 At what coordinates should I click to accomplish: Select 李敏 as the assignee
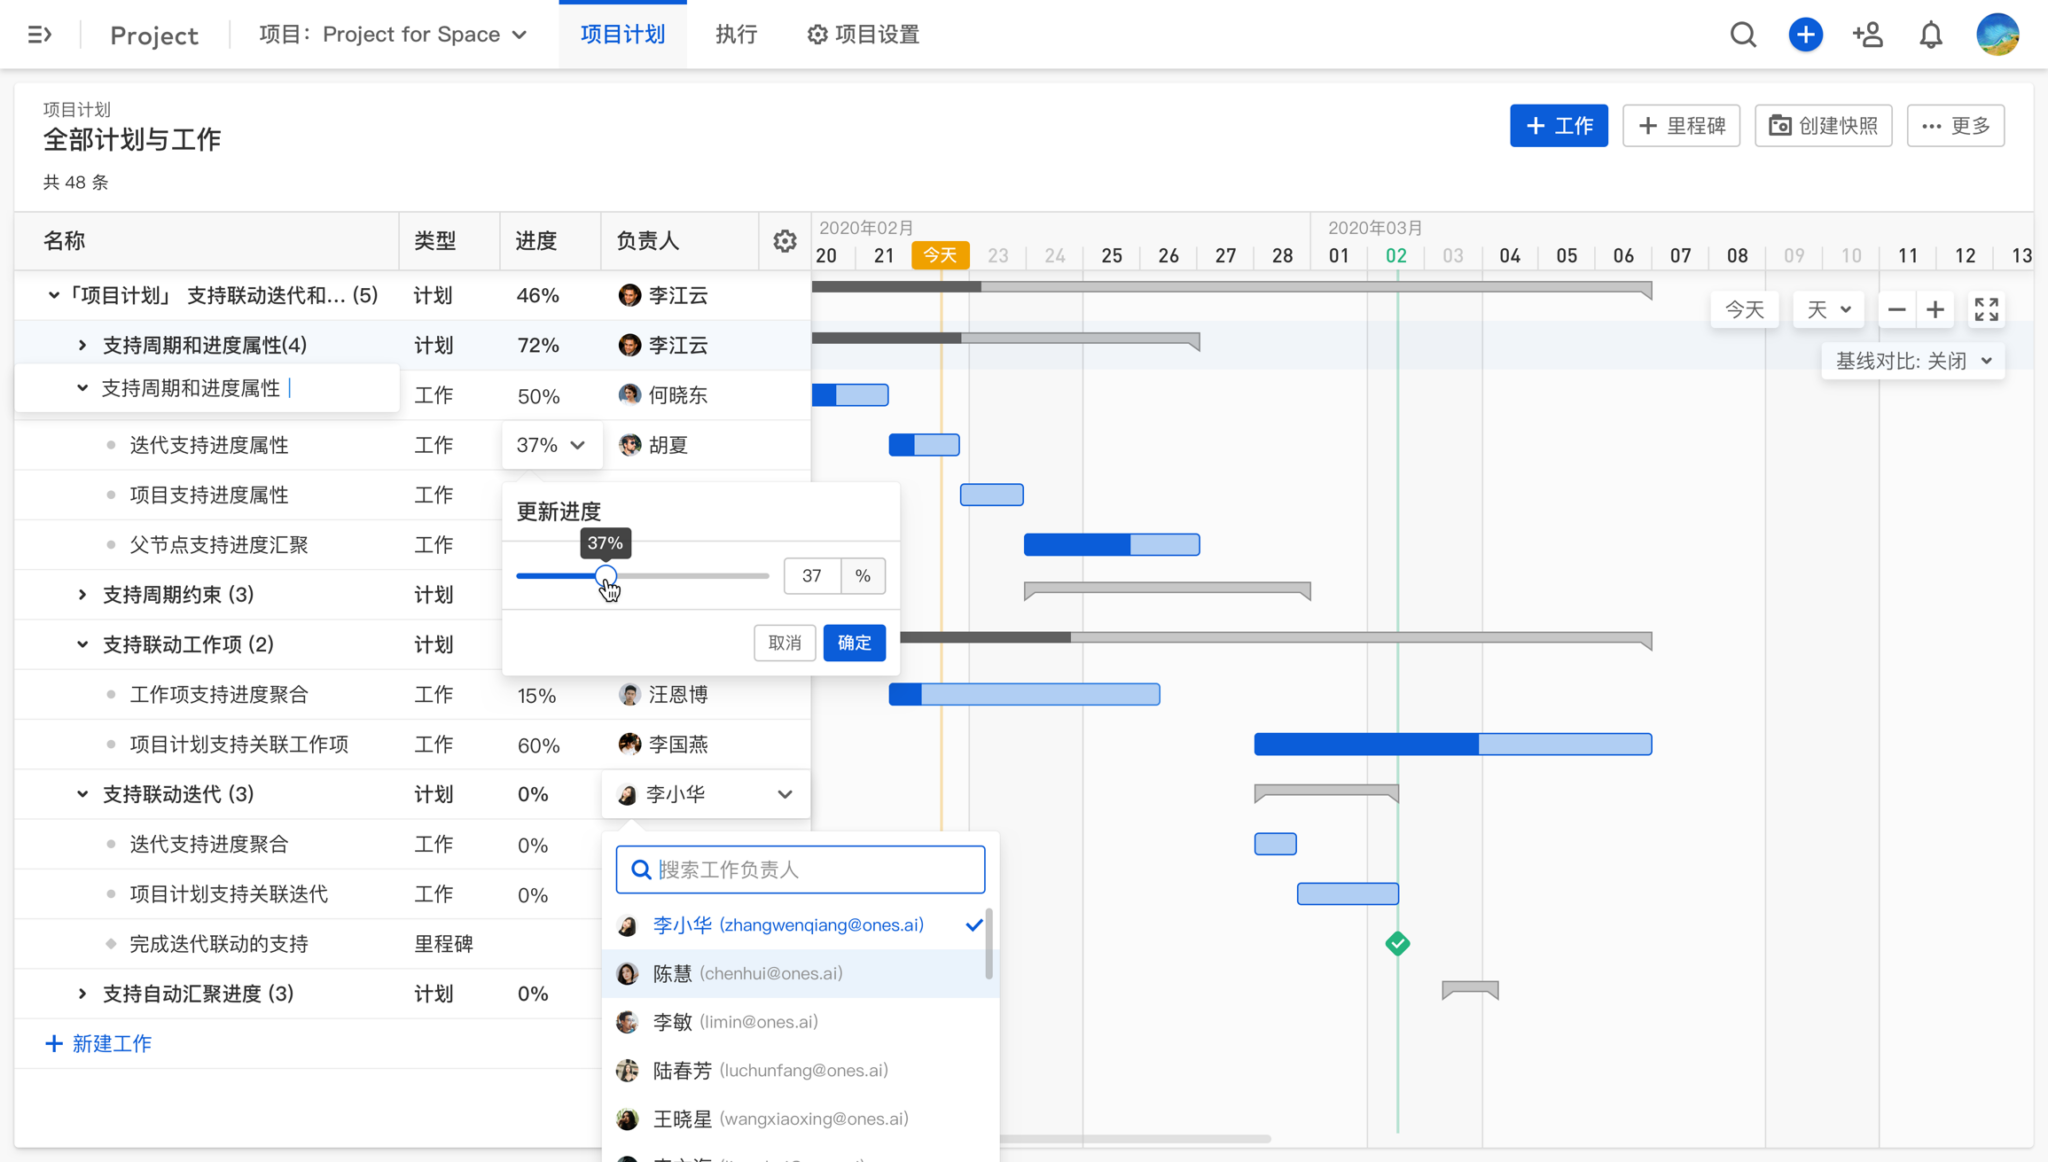[x=735, y=1021]
